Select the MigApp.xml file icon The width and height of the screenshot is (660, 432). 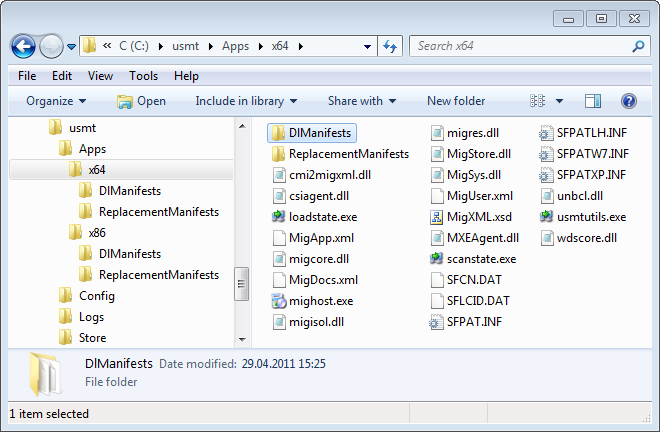[279, 238]
